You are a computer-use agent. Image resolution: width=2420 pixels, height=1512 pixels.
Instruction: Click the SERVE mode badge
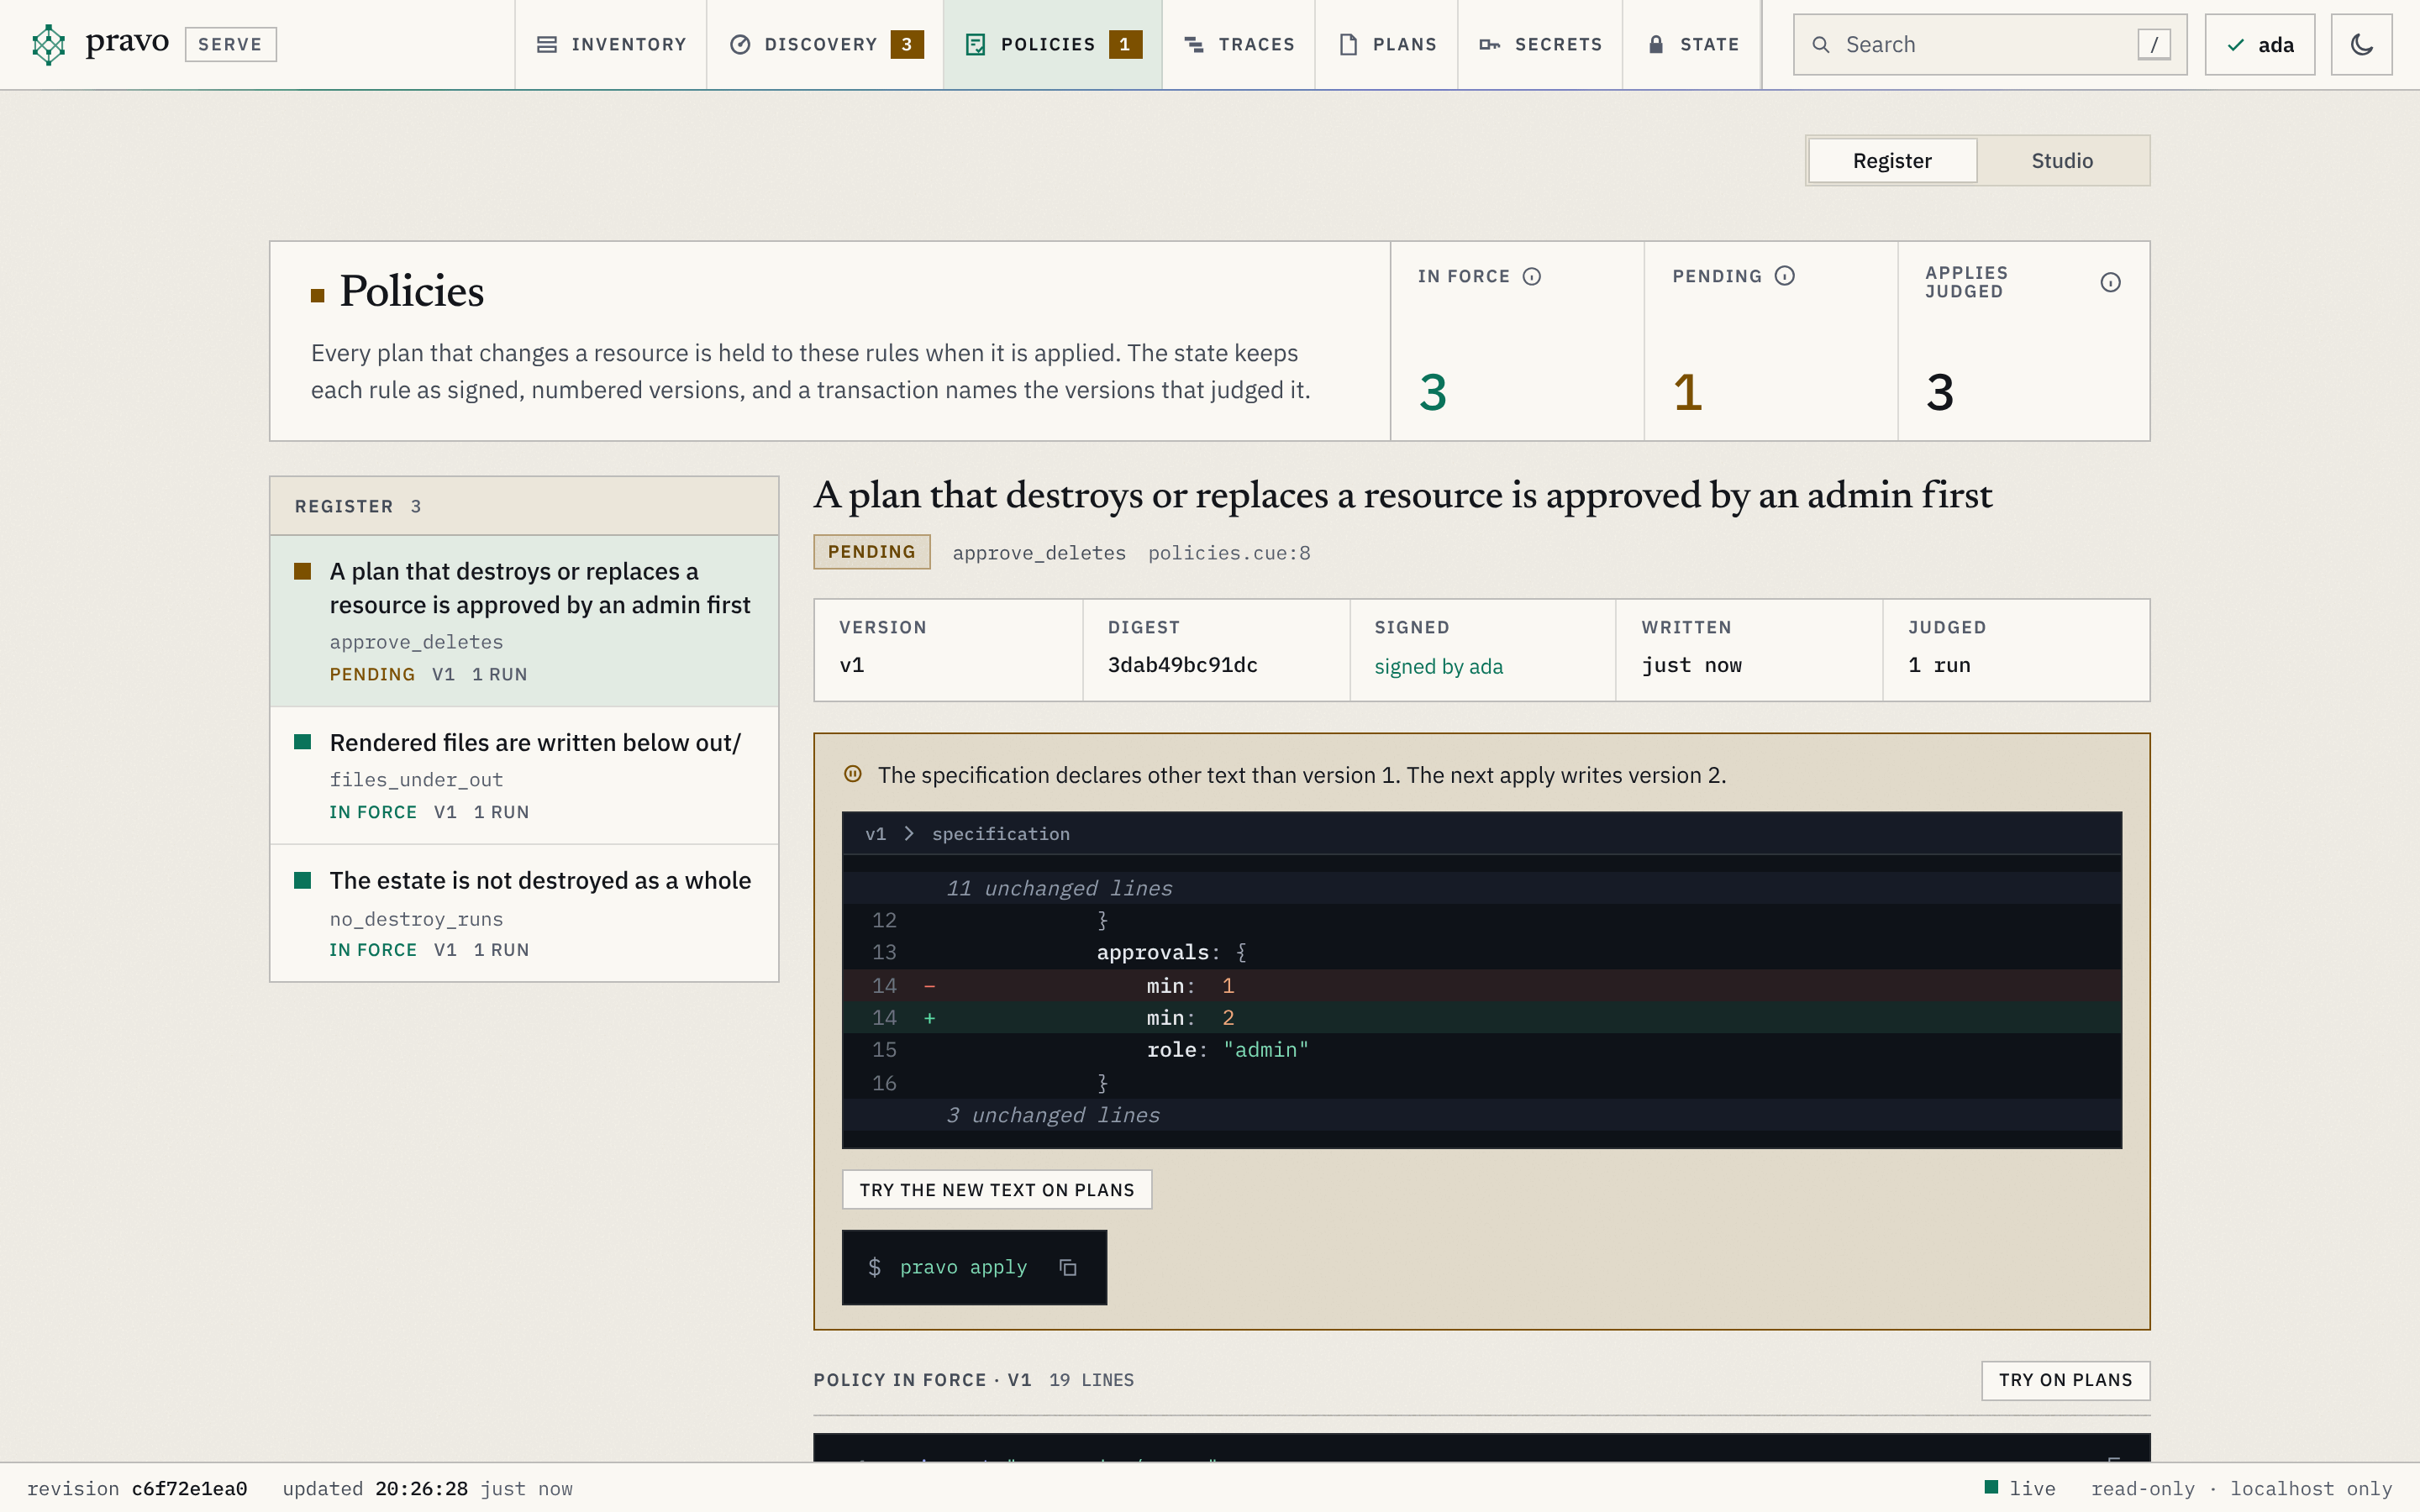230,44
